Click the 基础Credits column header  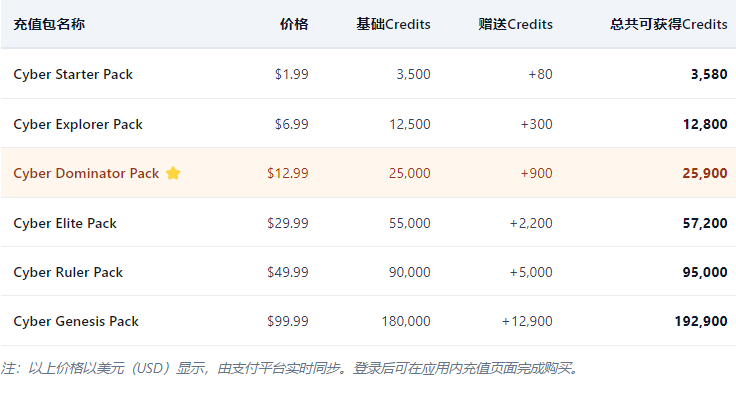click(x=393, y=24)
